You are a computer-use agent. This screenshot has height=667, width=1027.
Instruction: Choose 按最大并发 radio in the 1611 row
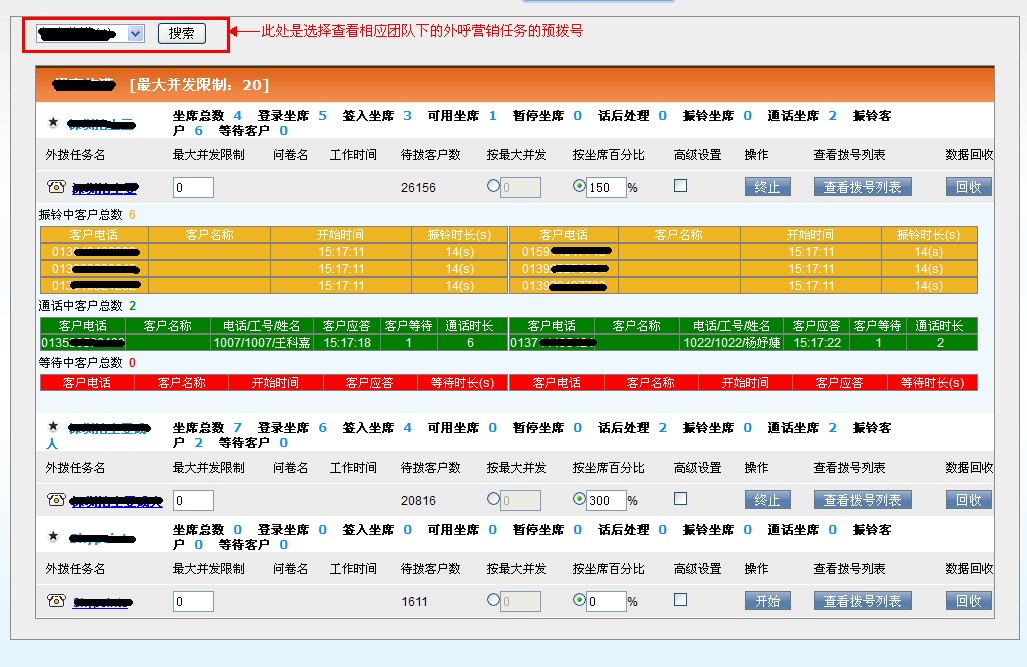click(x=493, y=600)
